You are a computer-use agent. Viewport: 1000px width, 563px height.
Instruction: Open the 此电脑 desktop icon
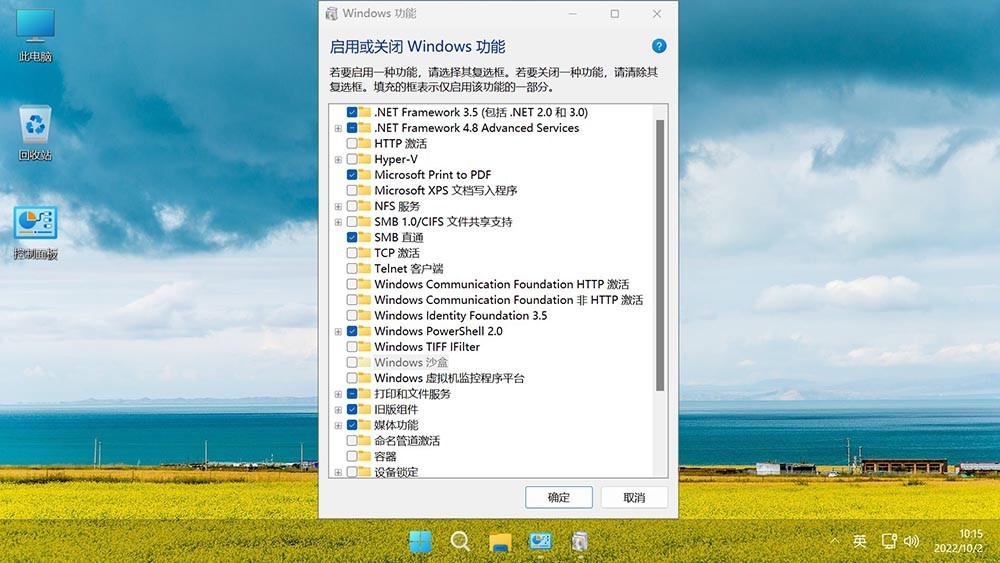click(35, 36)
